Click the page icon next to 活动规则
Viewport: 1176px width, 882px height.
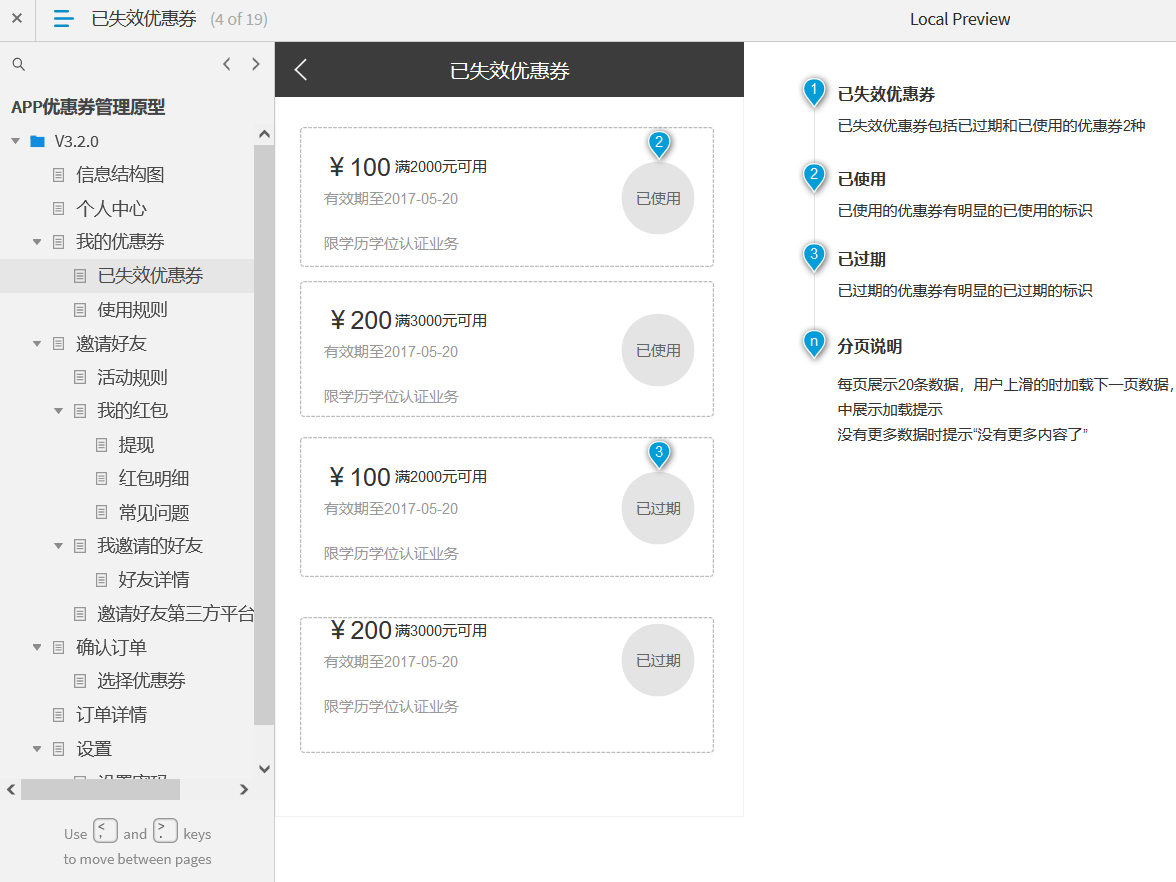[x=80, y=377]
